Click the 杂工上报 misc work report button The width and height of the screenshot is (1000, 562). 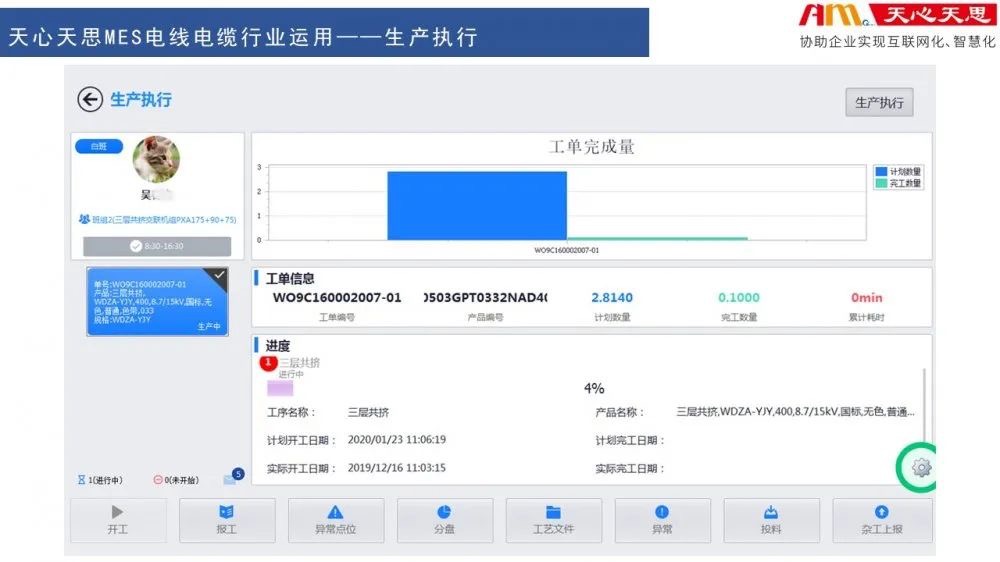pos(881,521)
